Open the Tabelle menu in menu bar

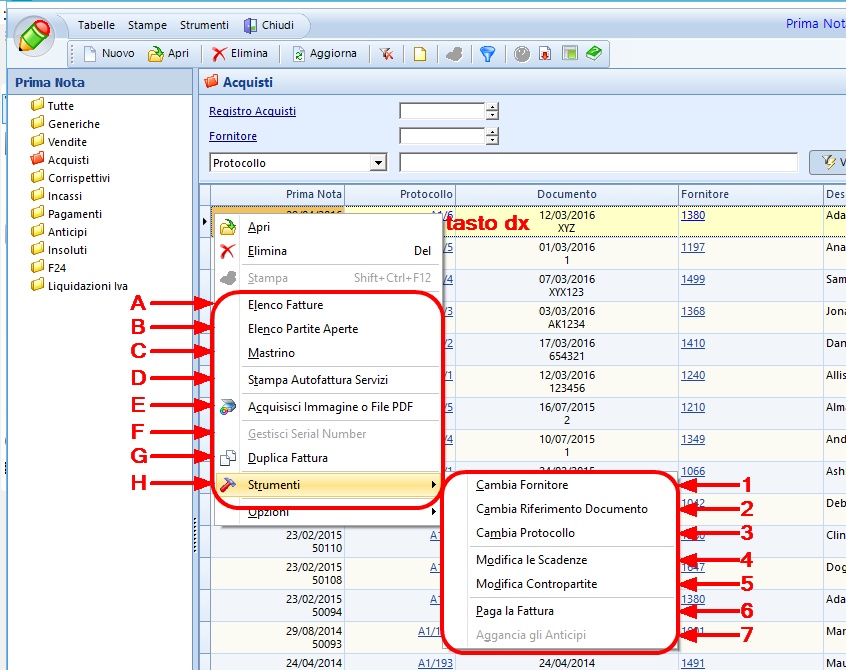pyautogui.click(x=96, y=25)
